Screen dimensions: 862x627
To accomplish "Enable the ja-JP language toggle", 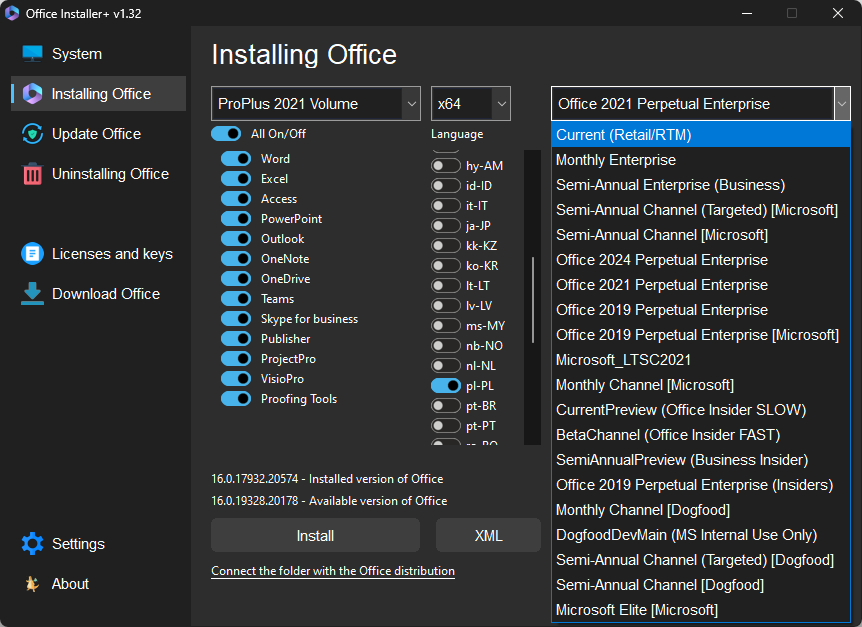I will [446, 225].
